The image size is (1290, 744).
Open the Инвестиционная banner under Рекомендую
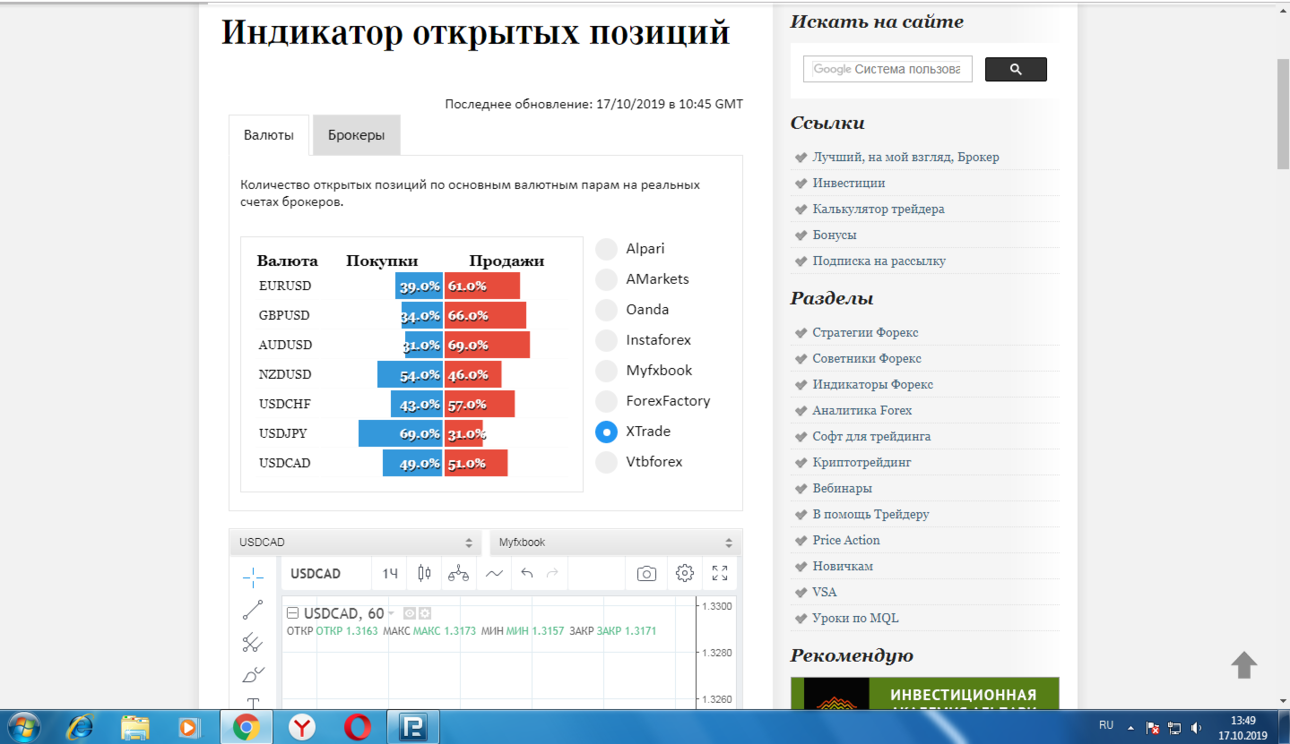[925, 694]
